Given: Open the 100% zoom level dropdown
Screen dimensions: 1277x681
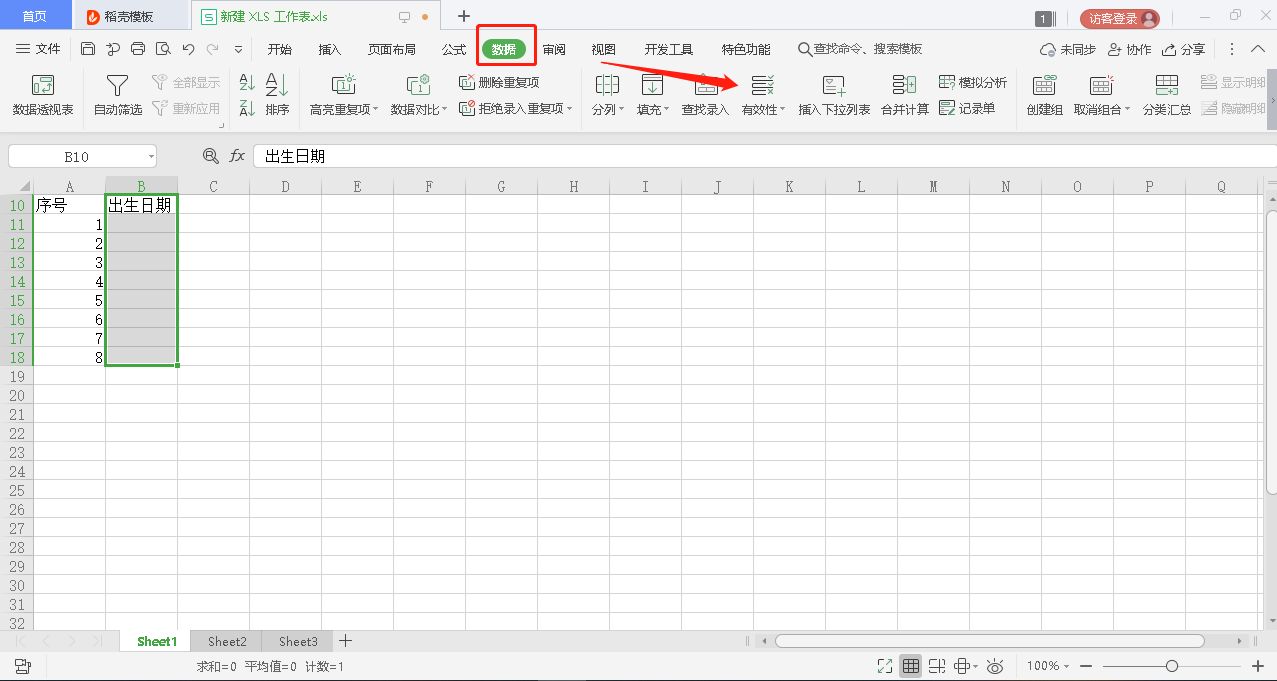Looking at the screenshot, I should [x=1049, y=666].
